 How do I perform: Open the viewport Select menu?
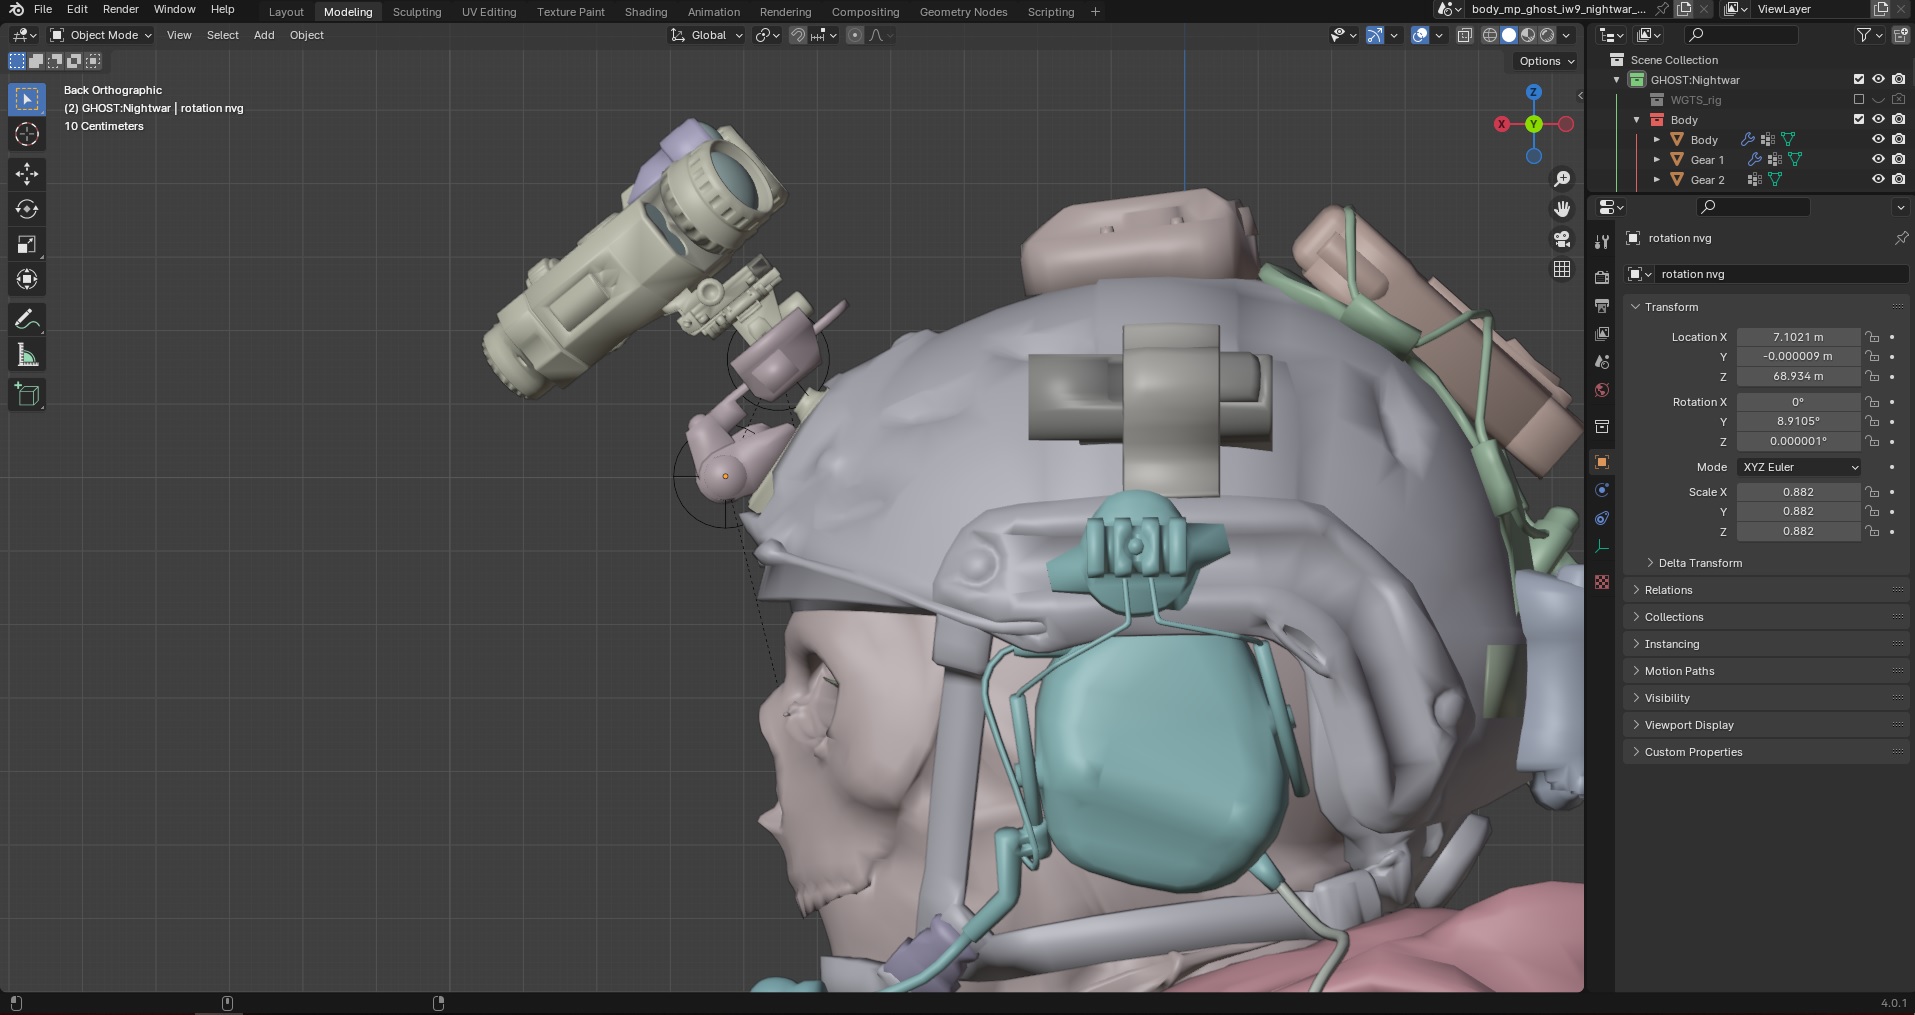point(223,35)
